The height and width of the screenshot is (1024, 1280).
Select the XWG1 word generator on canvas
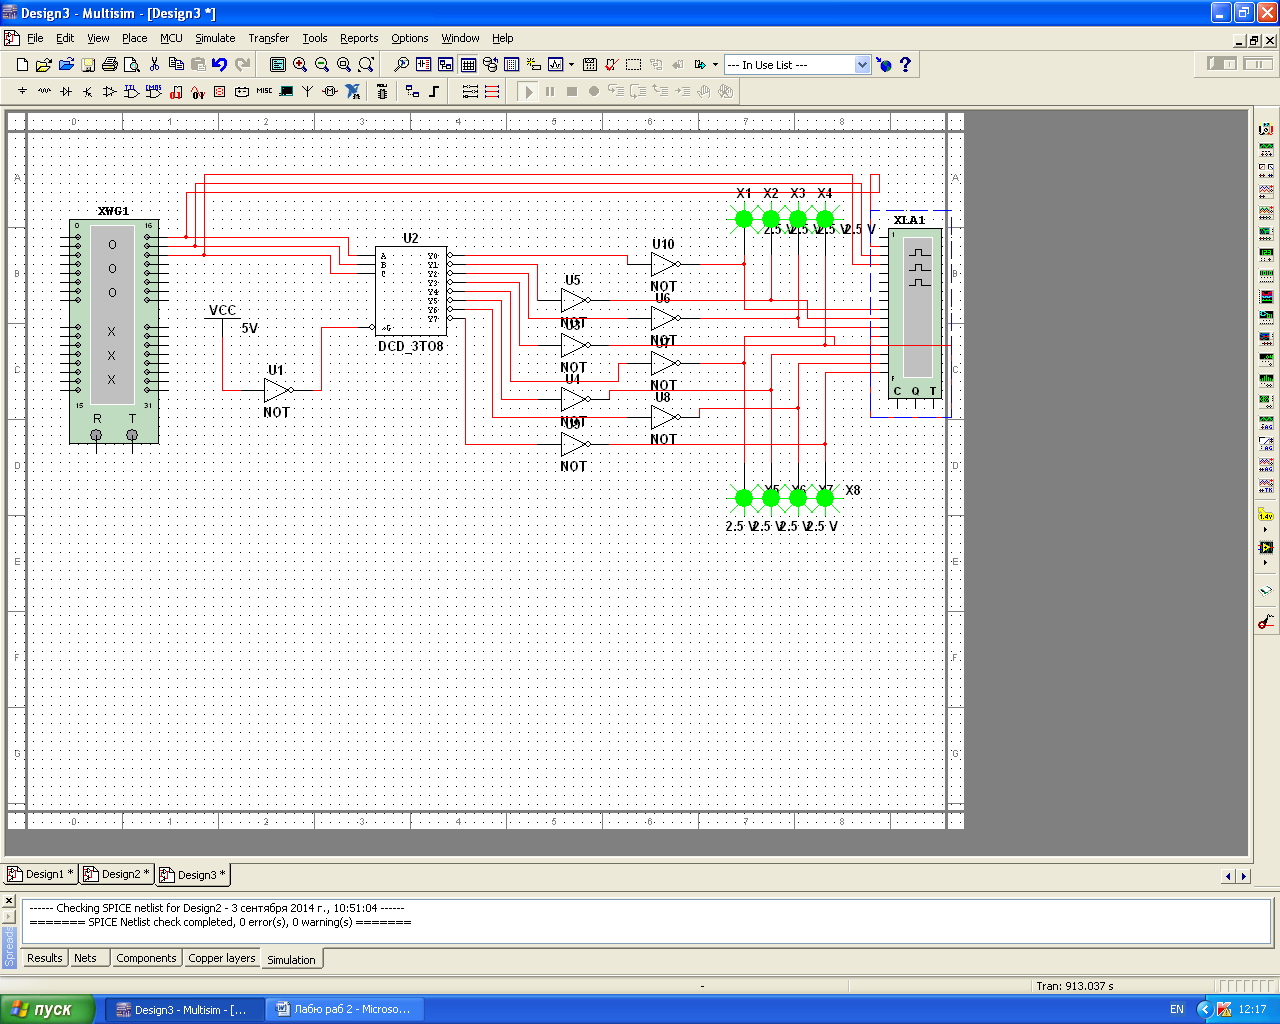[113, 331]
